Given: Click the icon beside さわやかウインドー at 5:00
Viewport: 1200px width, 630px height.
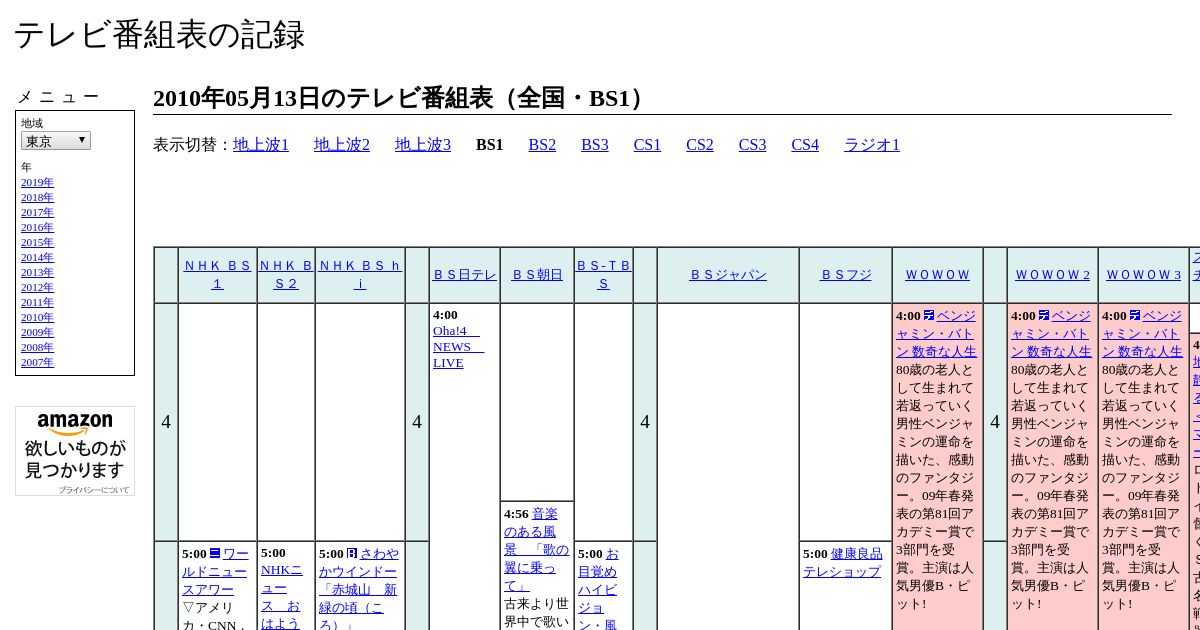Looking at the screenshot, I should tap(352, 554).
